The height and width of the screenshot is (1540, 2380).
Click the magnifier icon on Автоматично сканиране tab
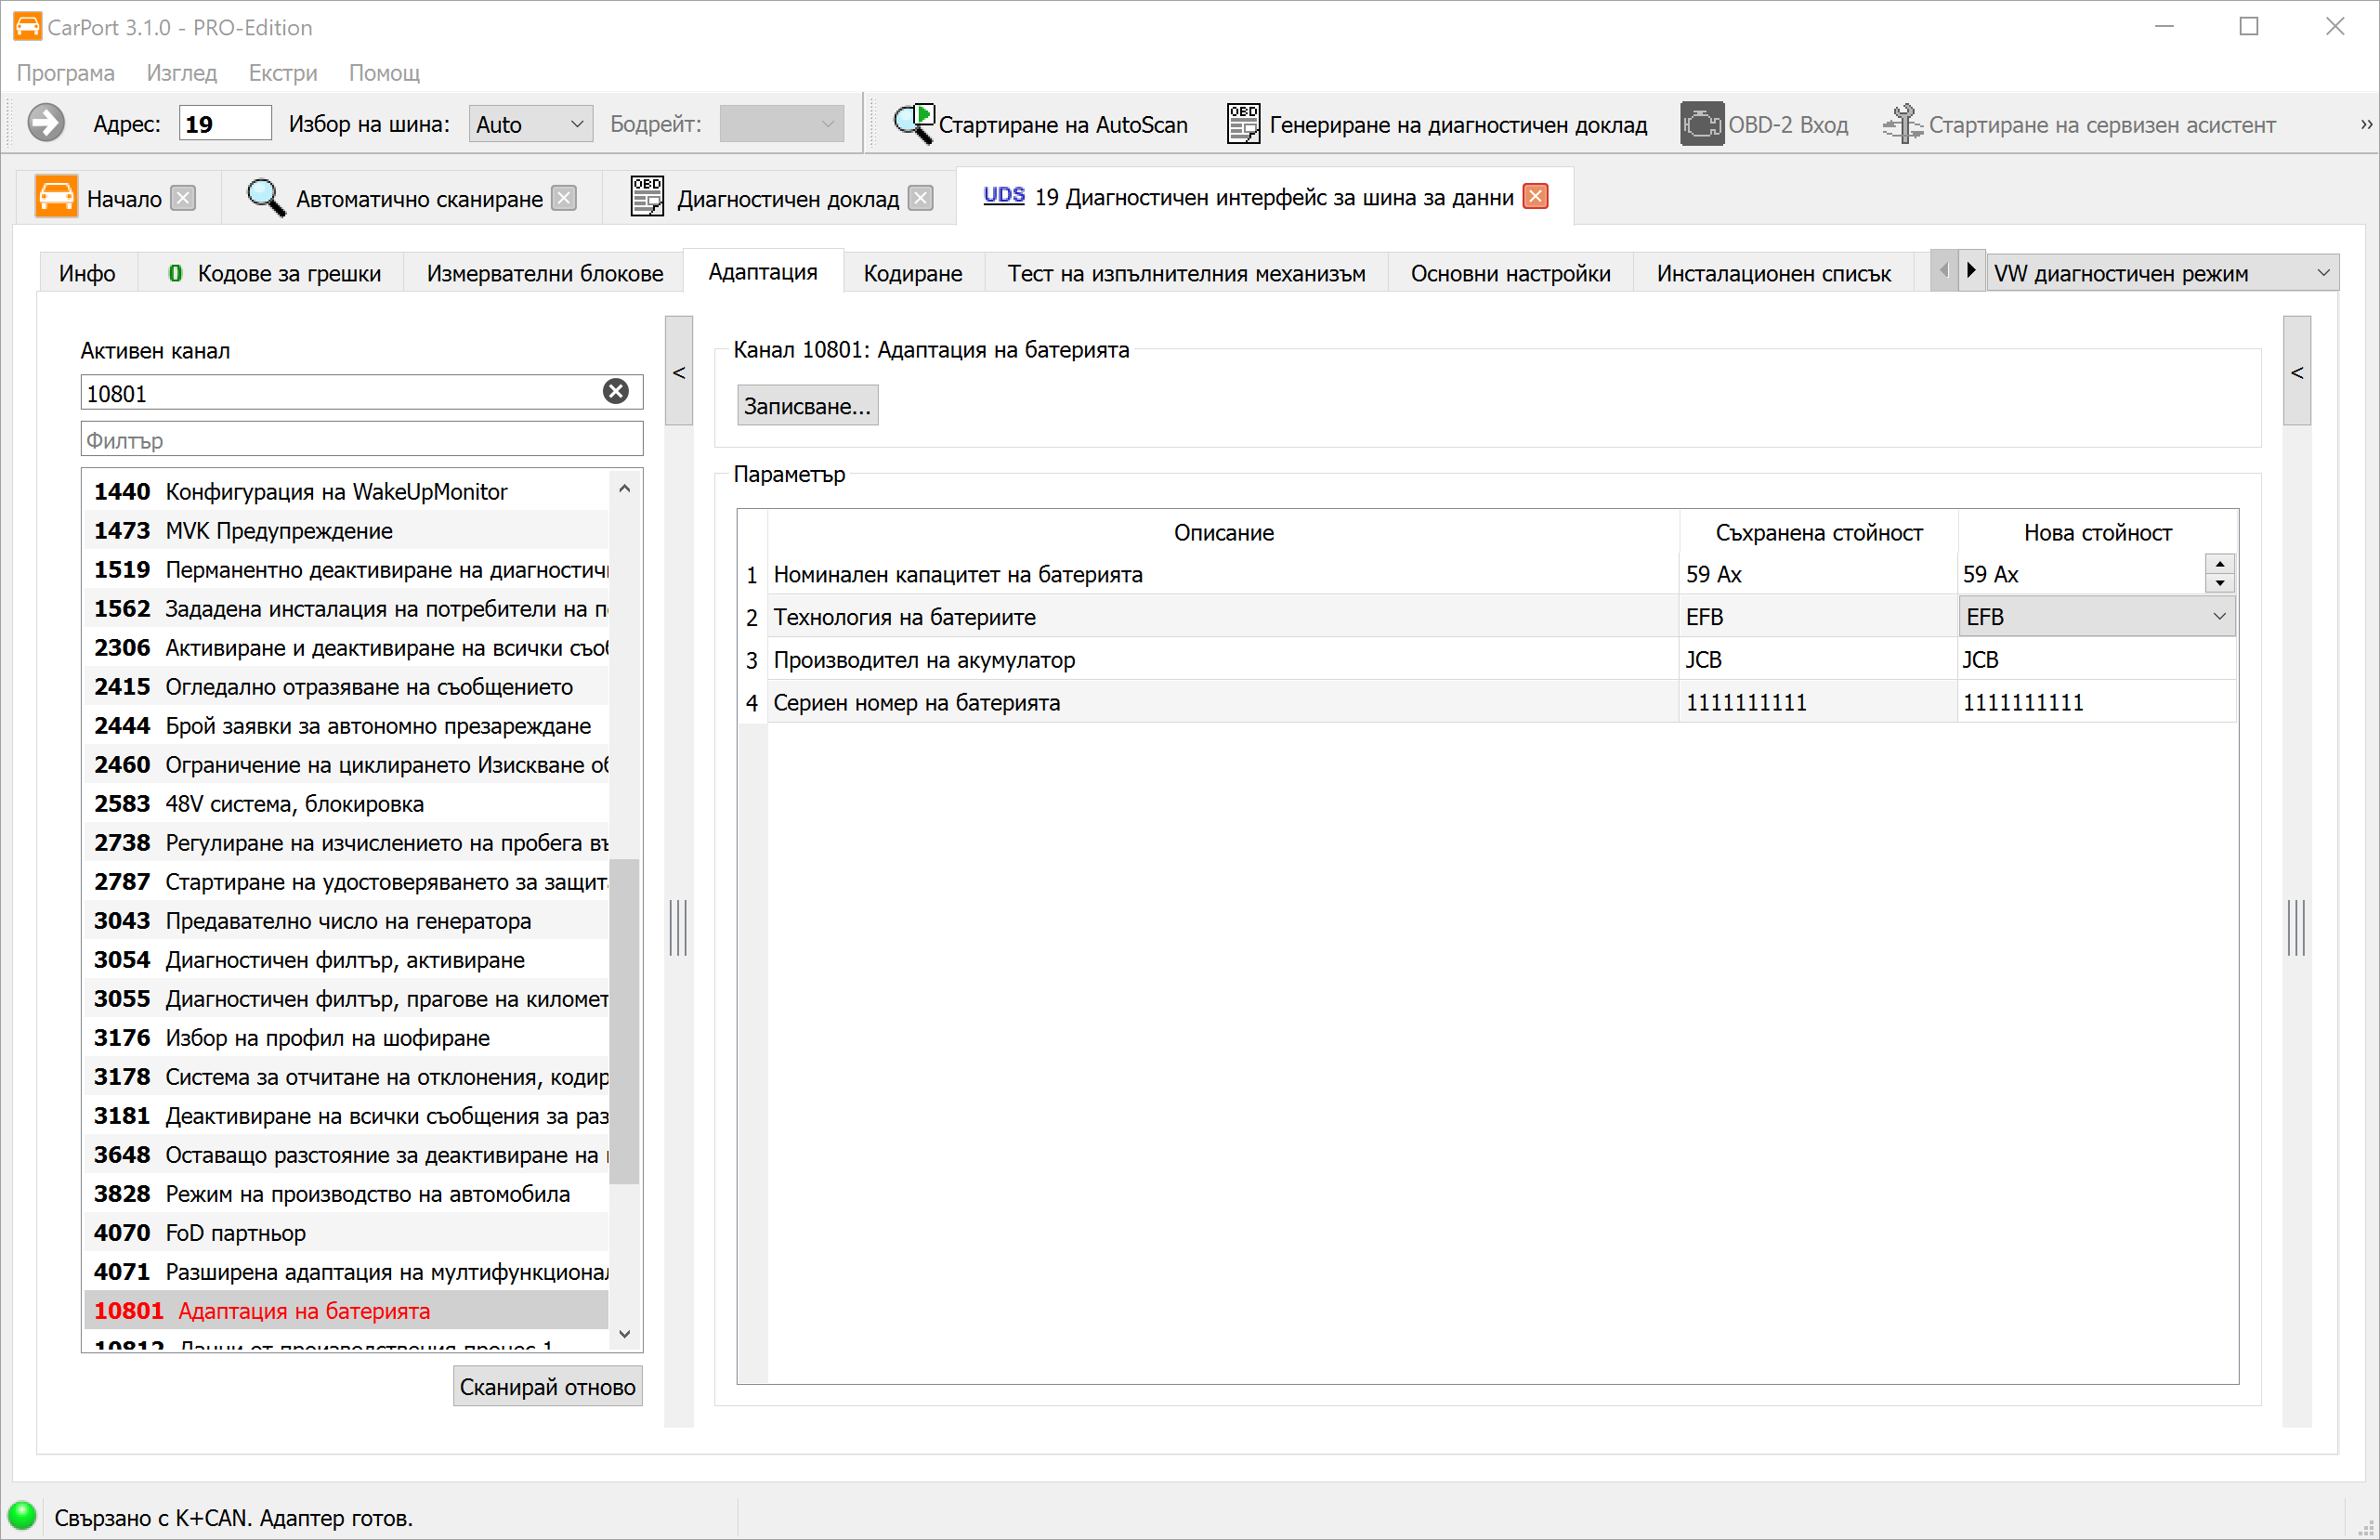click(264, 197)
